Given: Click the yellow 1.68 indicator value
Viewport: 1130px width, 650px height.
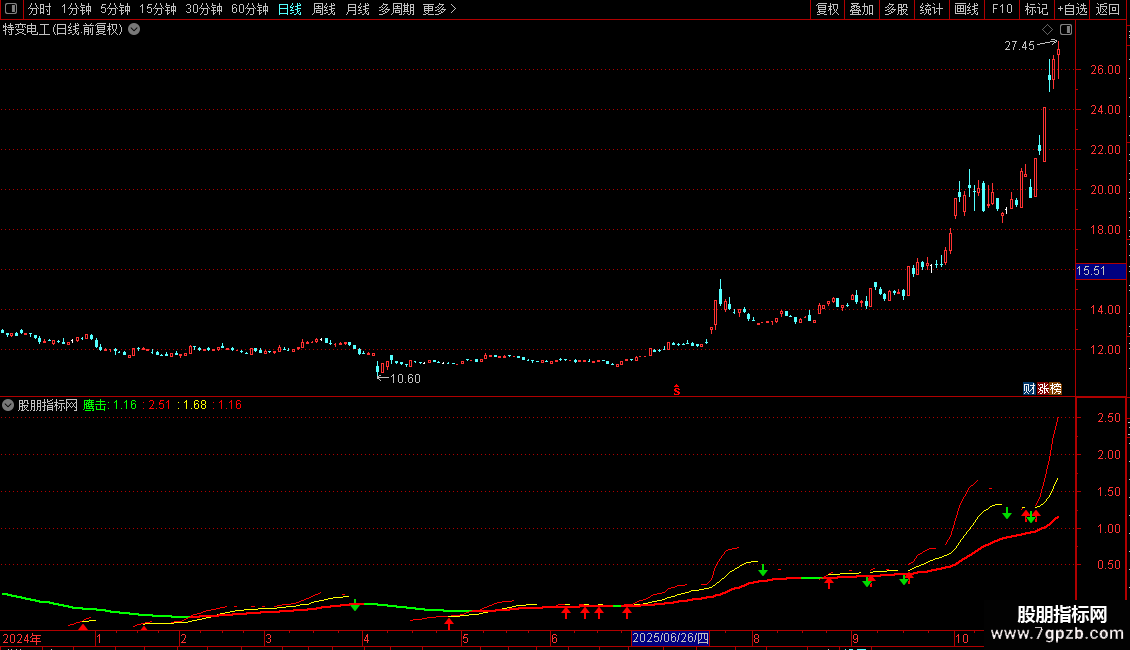Looking at the screenshot, I should point(195,405).
